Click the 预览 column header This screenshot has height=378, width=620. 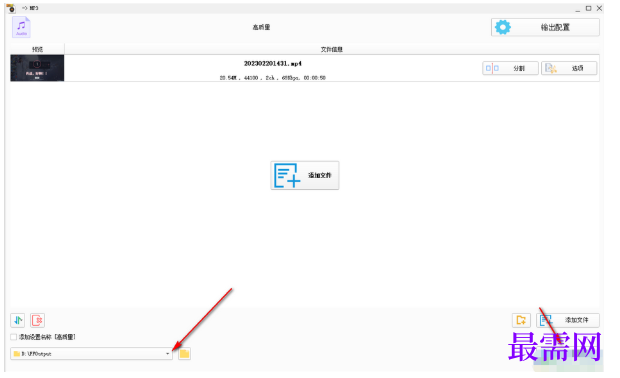point(37,49)
